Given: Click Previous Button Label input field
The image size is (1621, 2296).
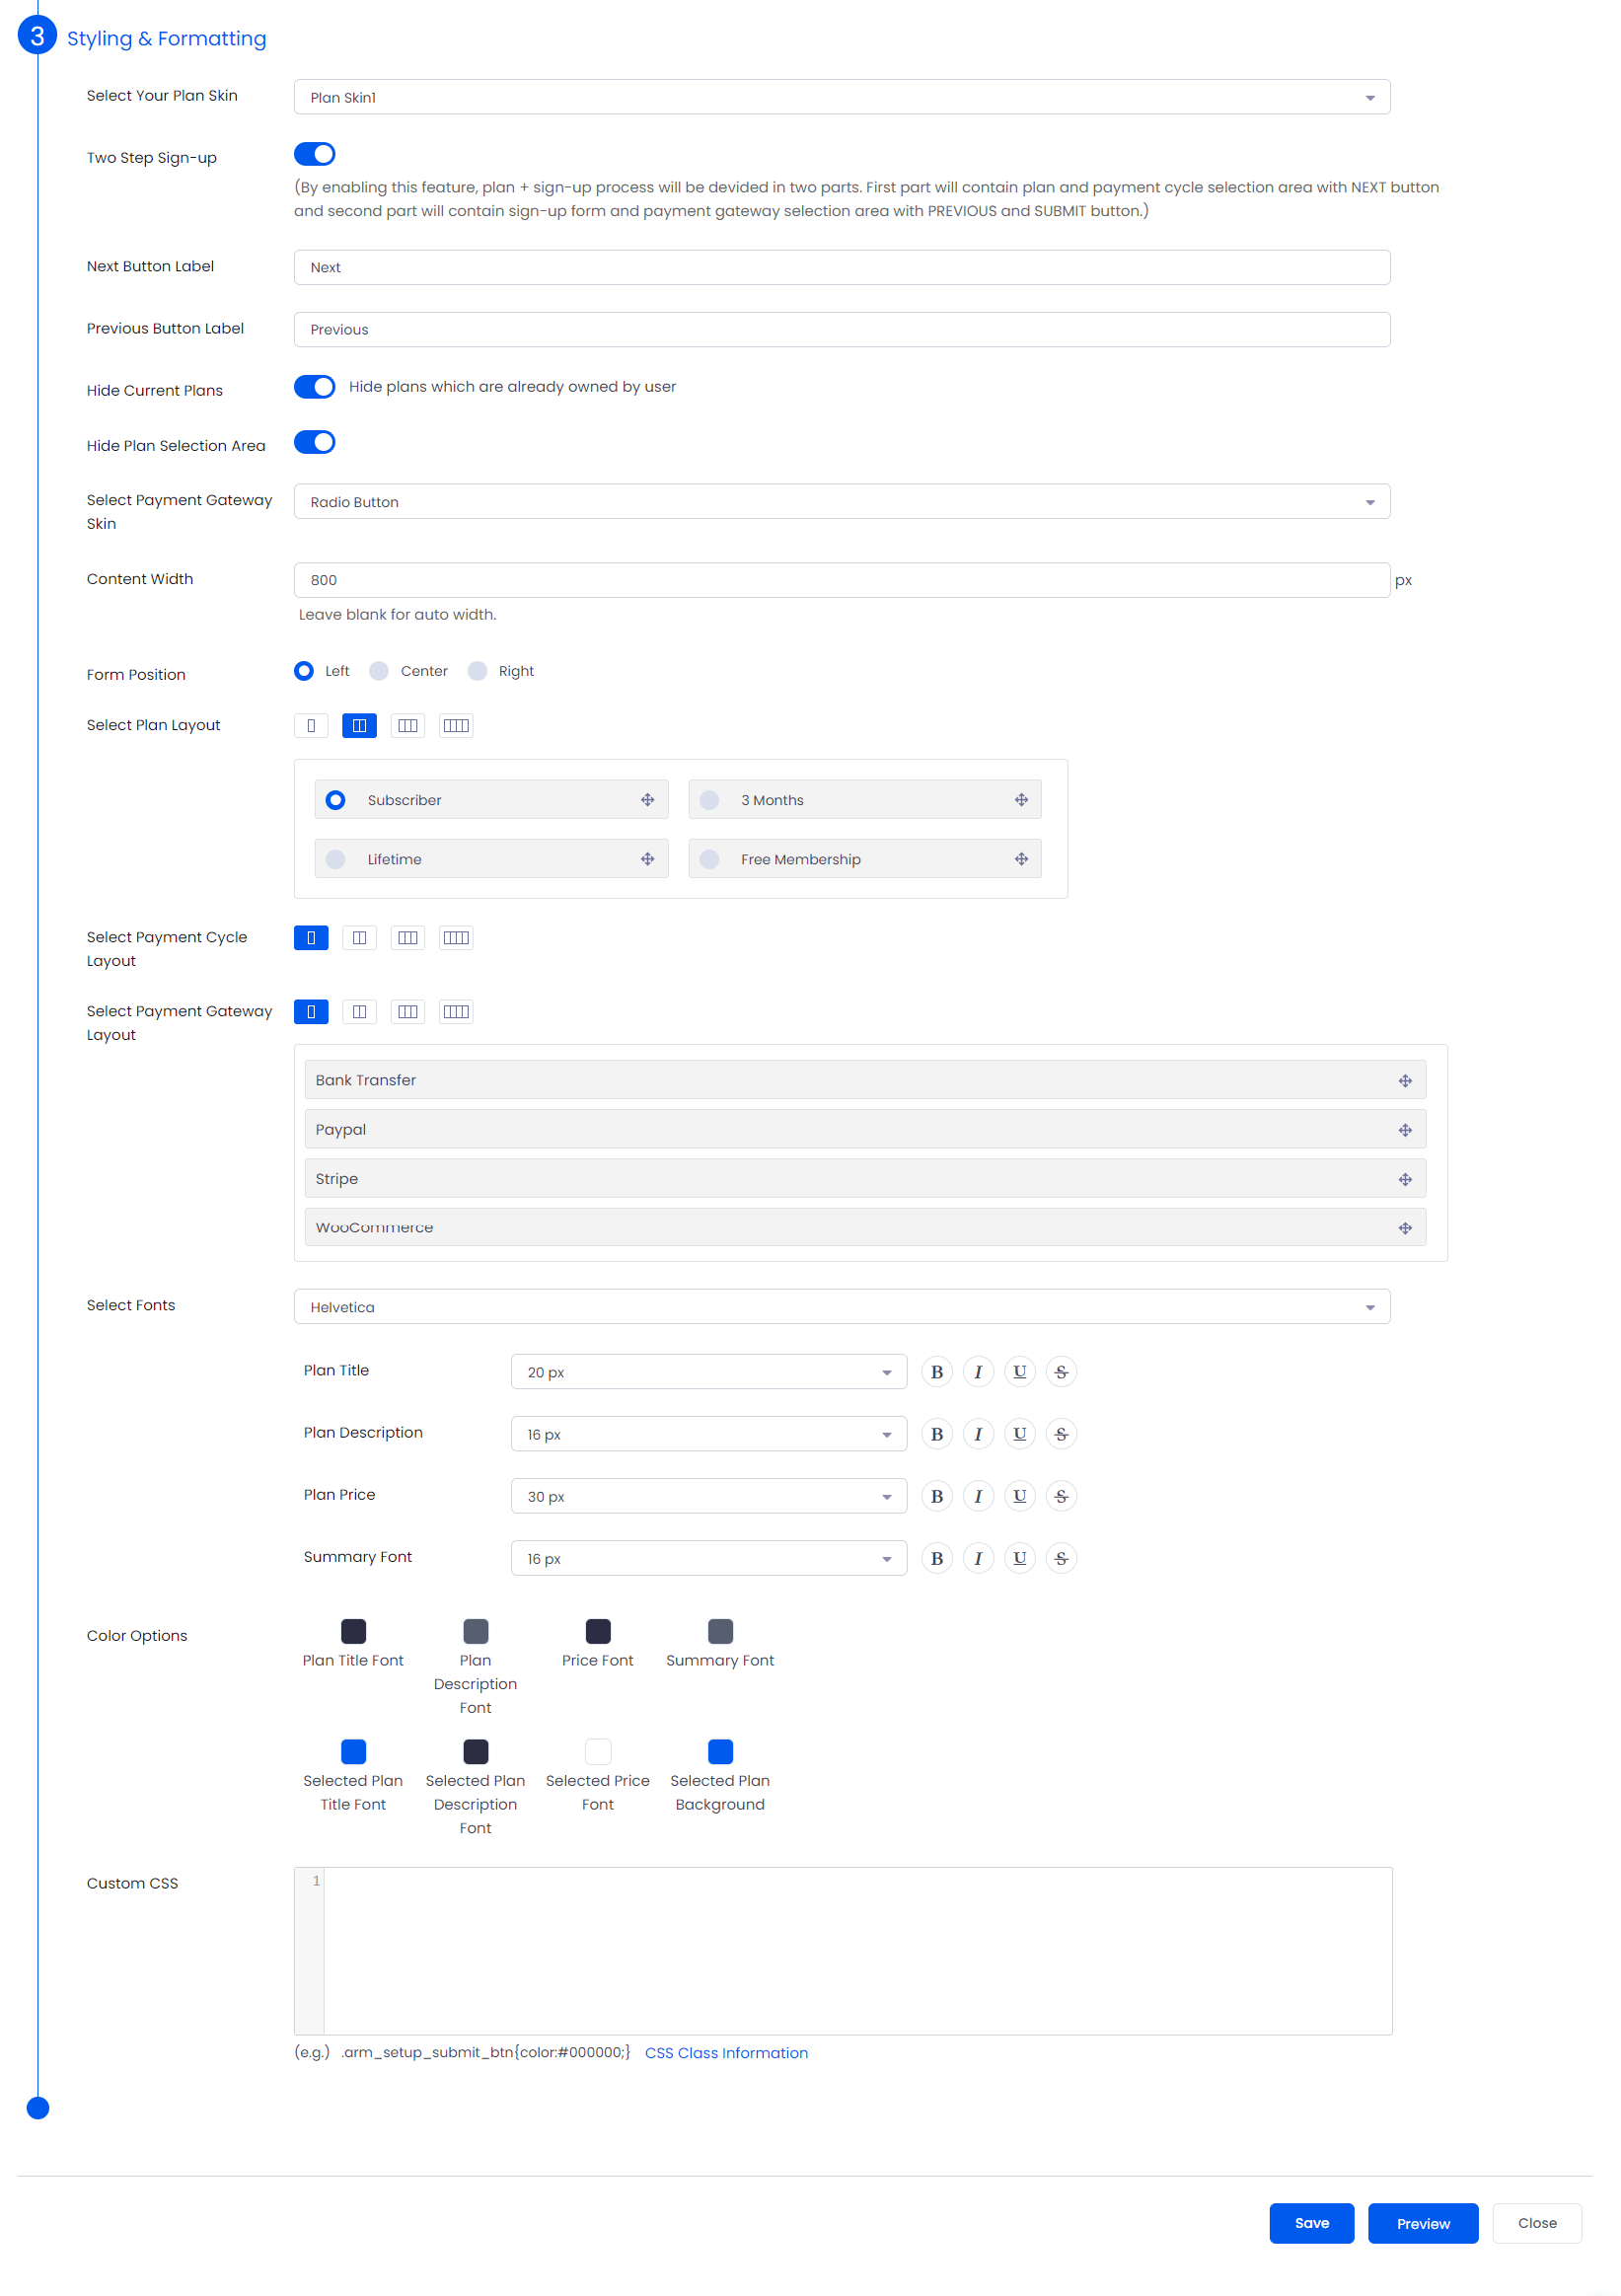Looking at the screenshot, I should click(x=842, y=329).
